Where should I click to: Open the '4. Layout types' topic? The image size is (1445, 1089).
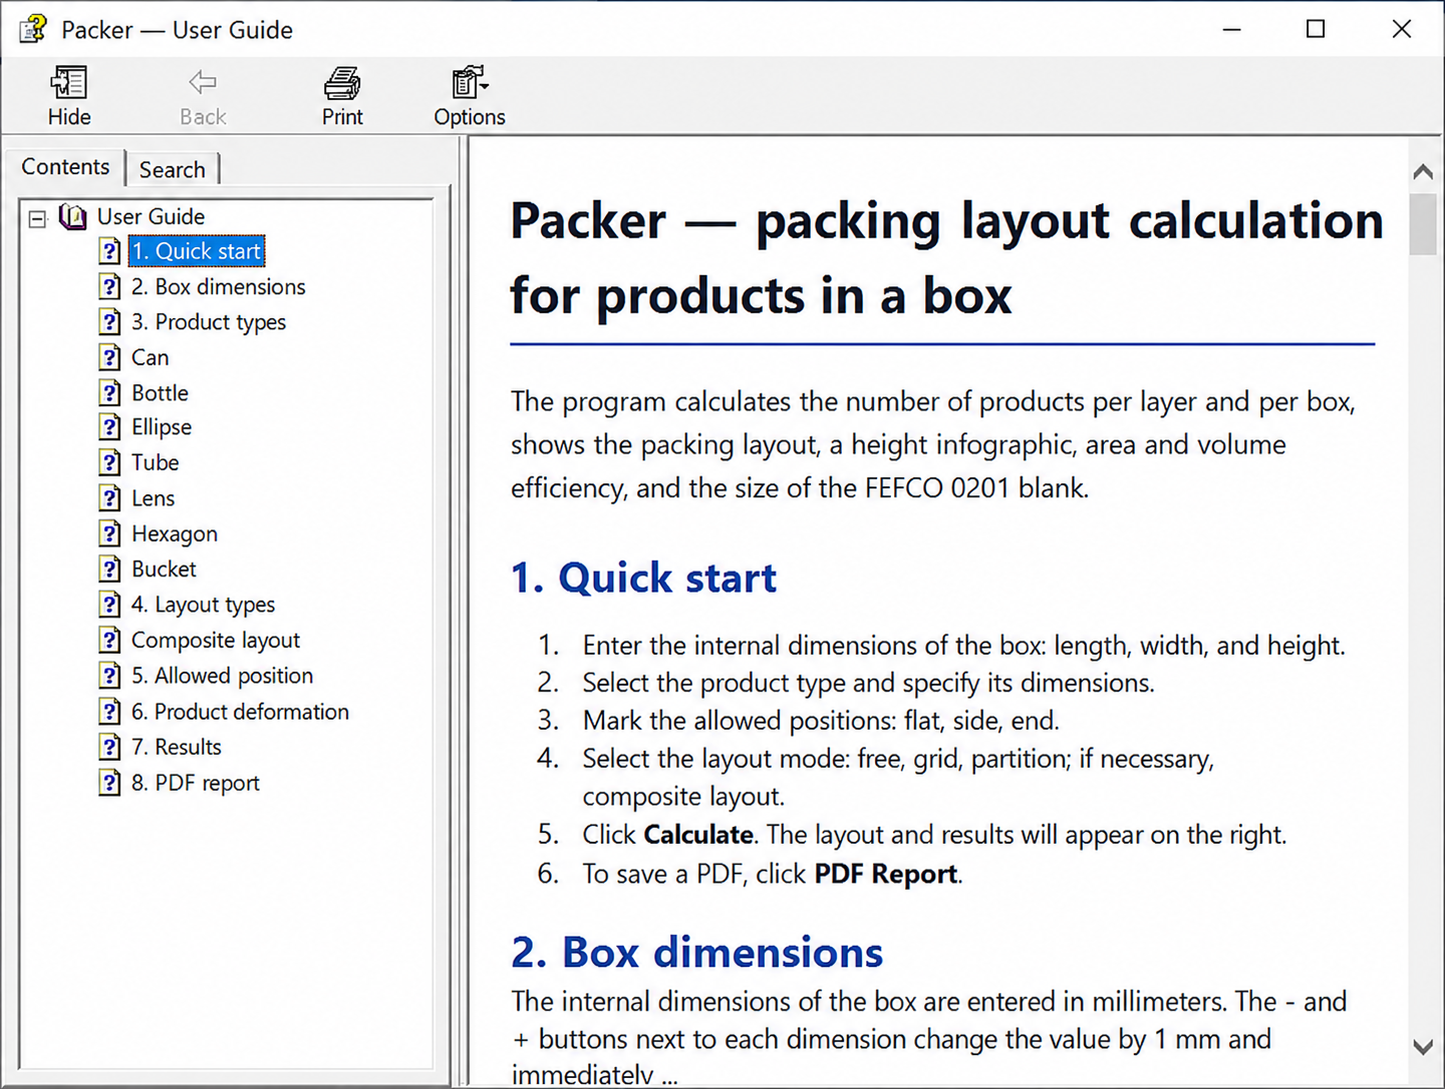(203, 605)
